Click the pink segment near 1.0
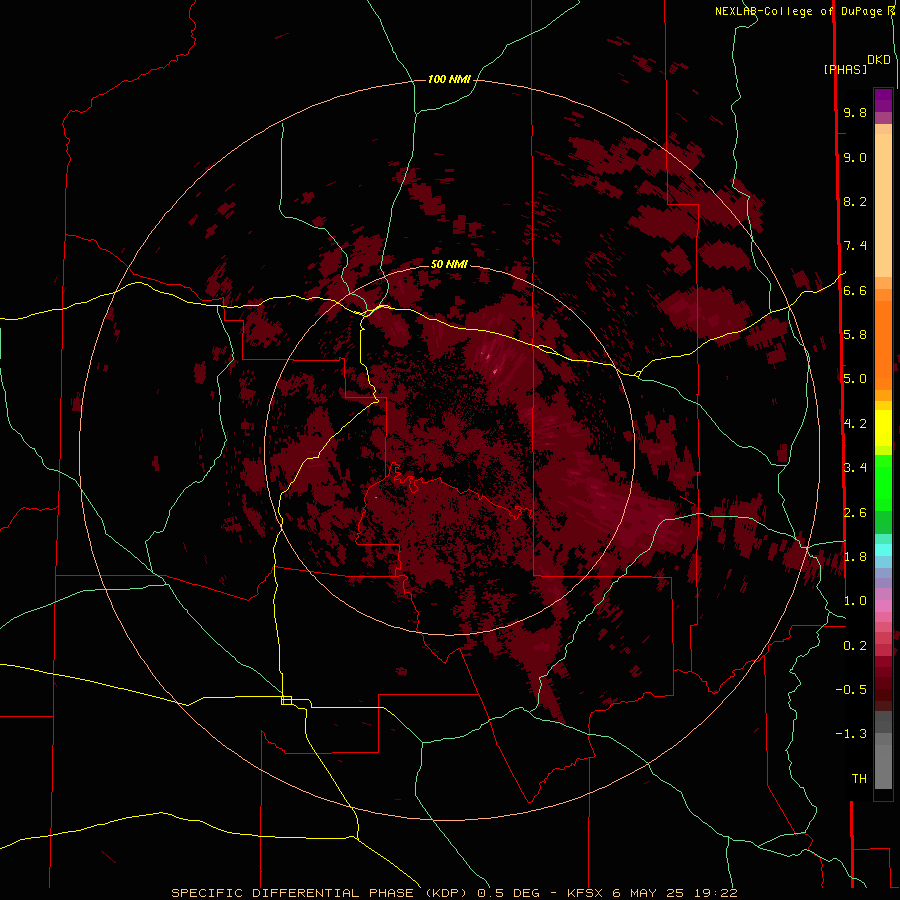The height and width of the screenshot is (900, 900). tap(883, 606)
